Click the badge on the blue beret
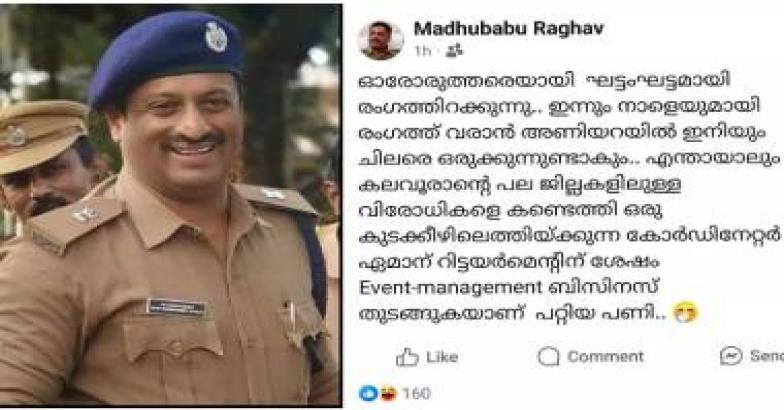 coord(216,36)
